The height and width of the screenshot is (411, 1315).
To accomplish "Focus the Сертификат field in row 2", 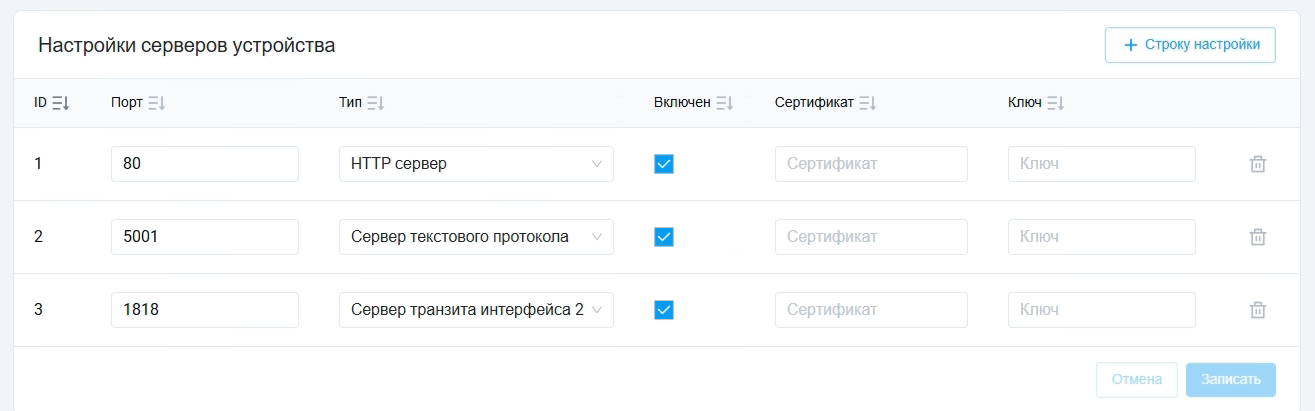I will 870,237.
